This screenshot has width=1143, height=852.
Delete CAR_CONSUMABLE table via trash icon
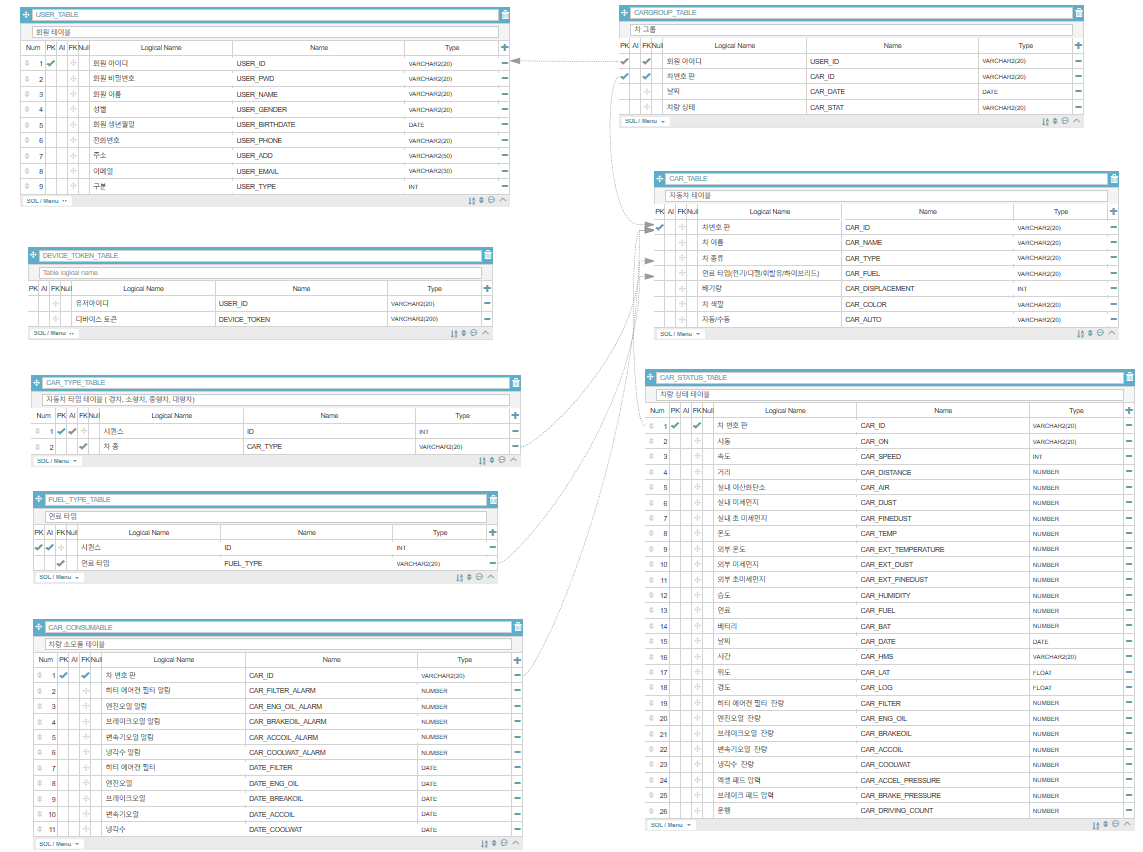(518, 627)
